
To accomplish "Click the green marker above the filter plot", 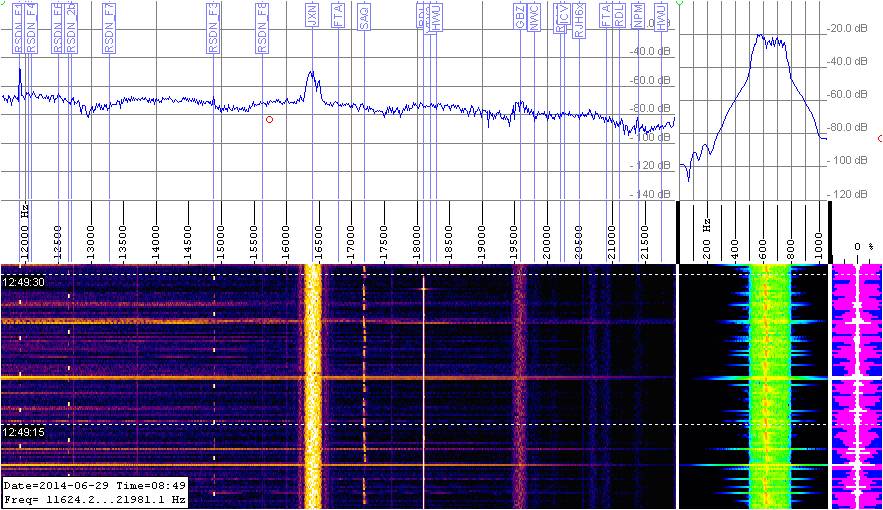I will 680,3.
